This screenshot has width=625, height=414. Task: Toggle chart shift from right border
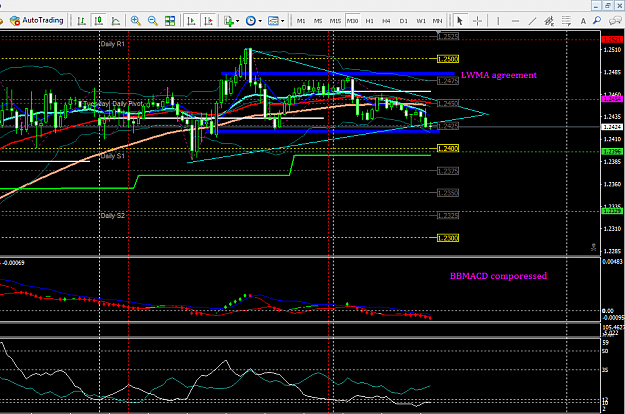[x=208, y=21]
